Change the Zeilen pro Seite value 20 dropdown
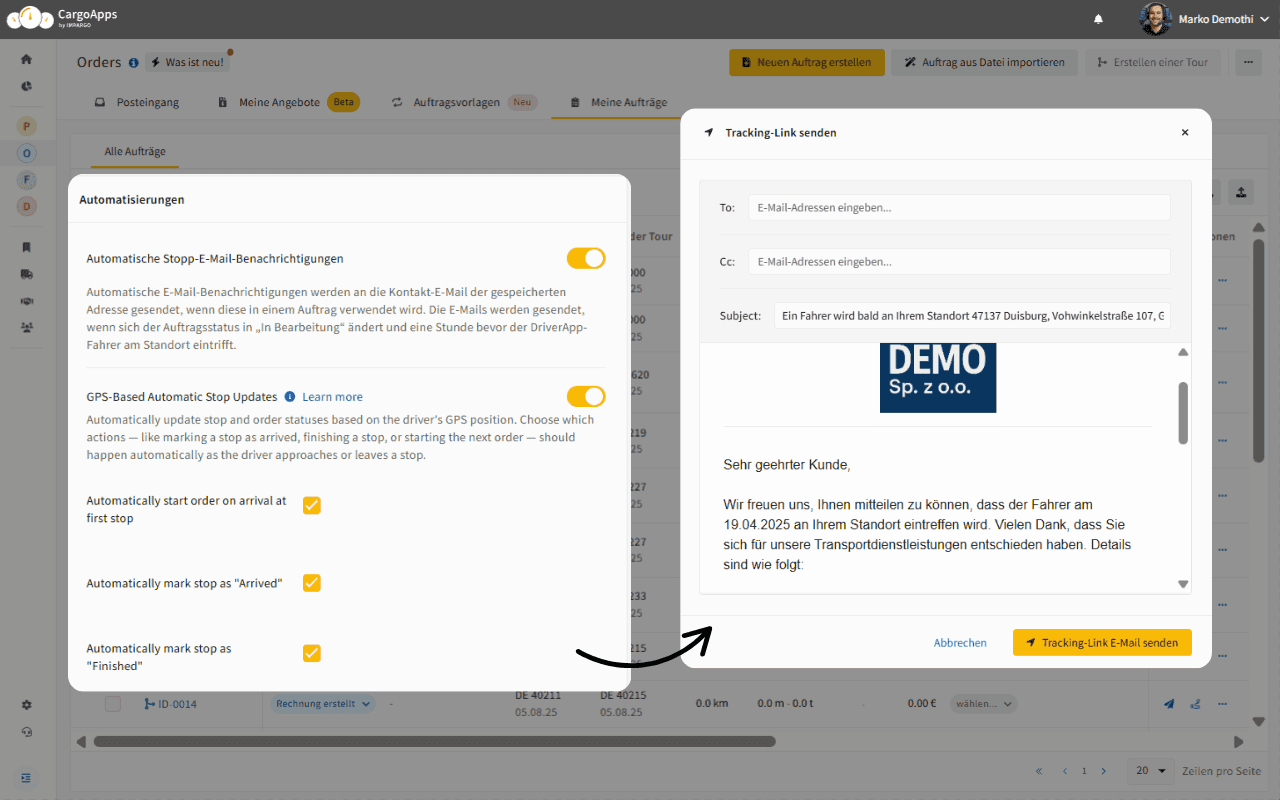Viewport: 1280px width, 800px height. [1149, 771]
